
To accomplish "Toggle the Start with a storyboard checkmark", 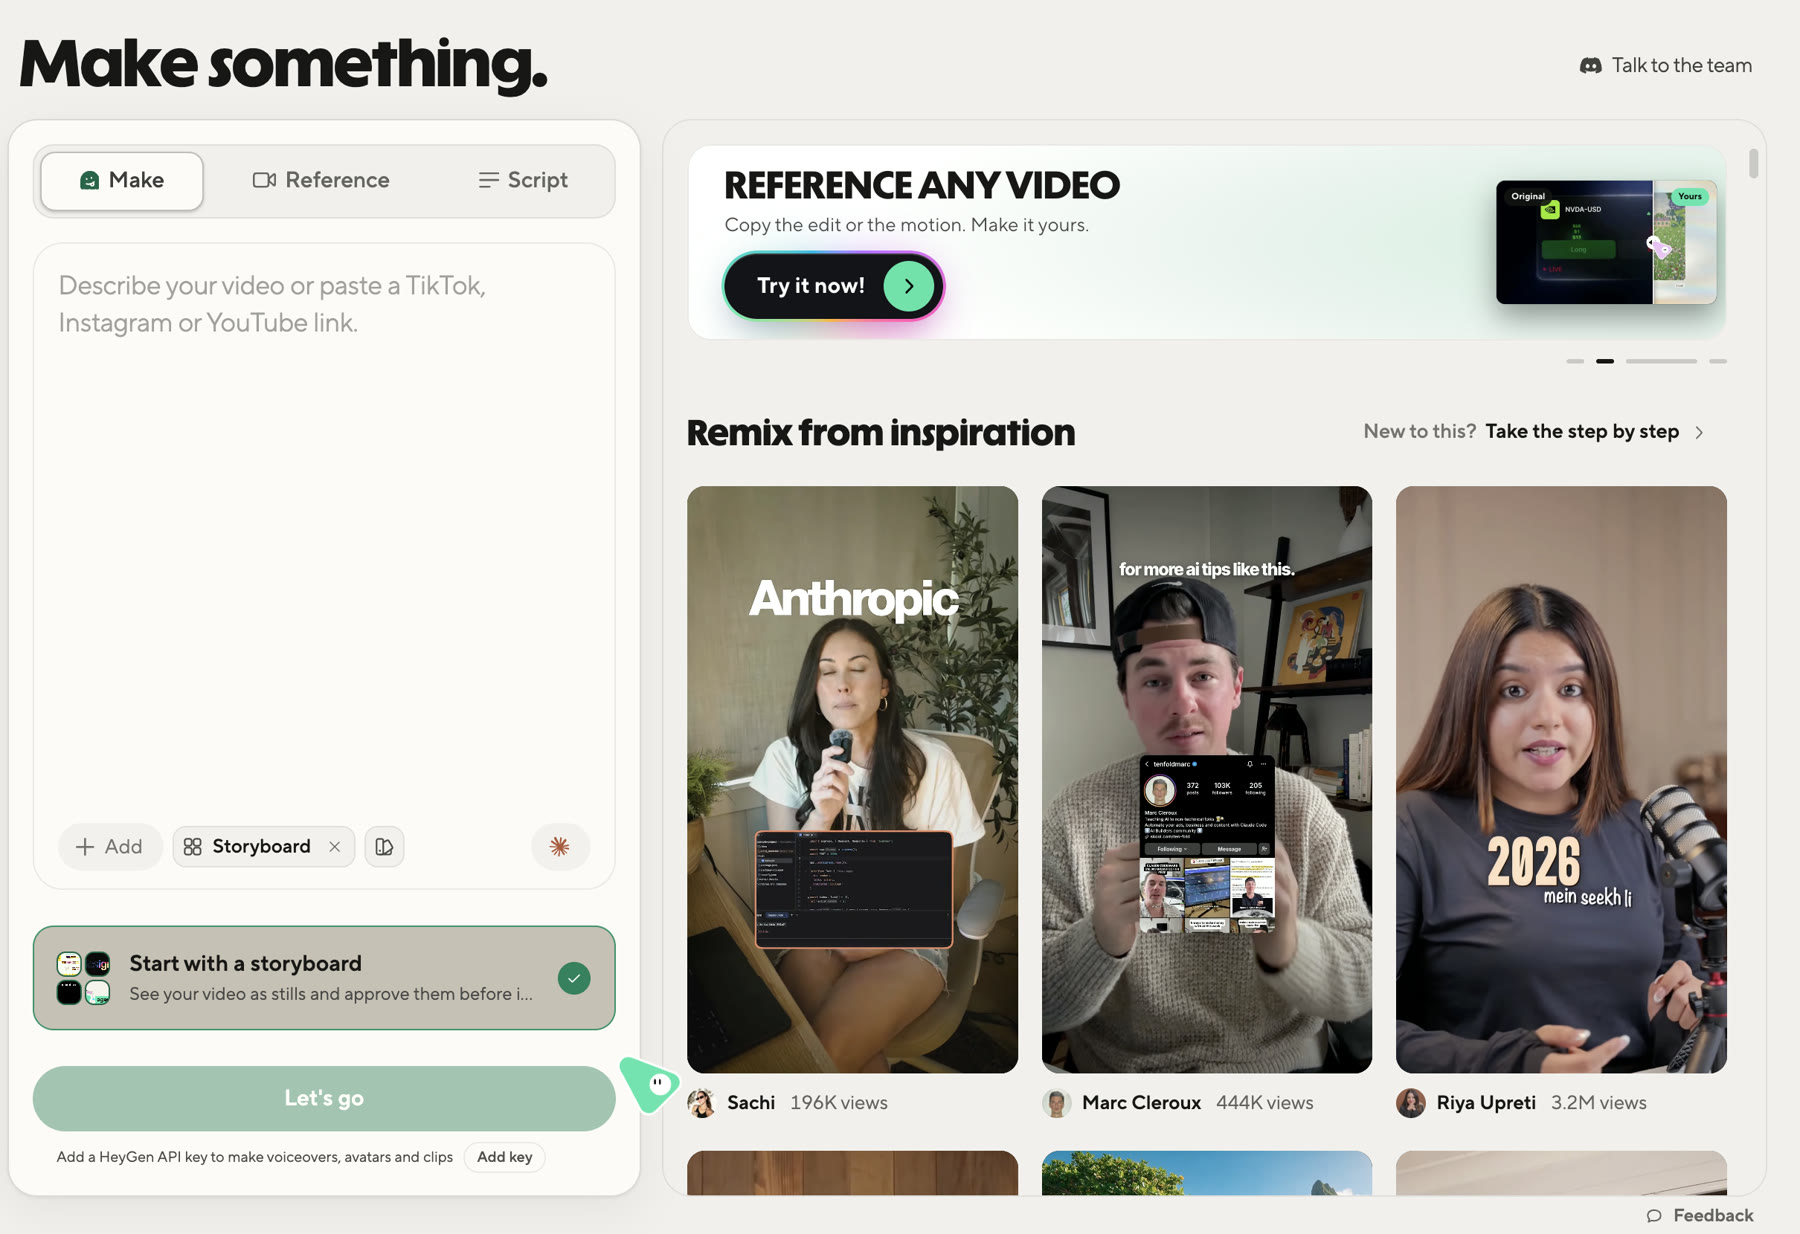I will tap(574, 978).
